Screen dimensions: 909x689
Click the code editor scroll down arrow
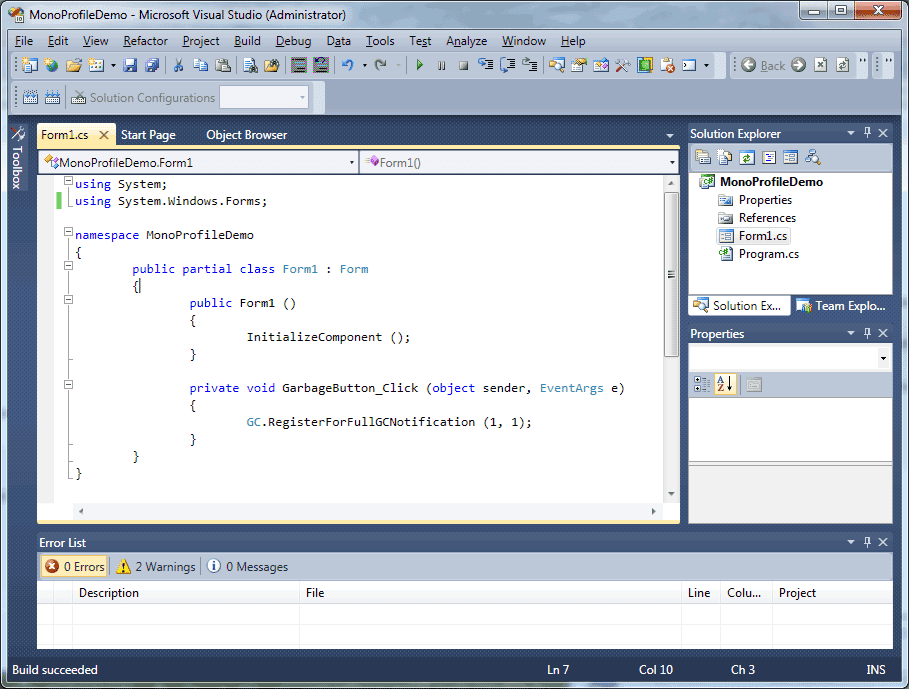(671, 494)
